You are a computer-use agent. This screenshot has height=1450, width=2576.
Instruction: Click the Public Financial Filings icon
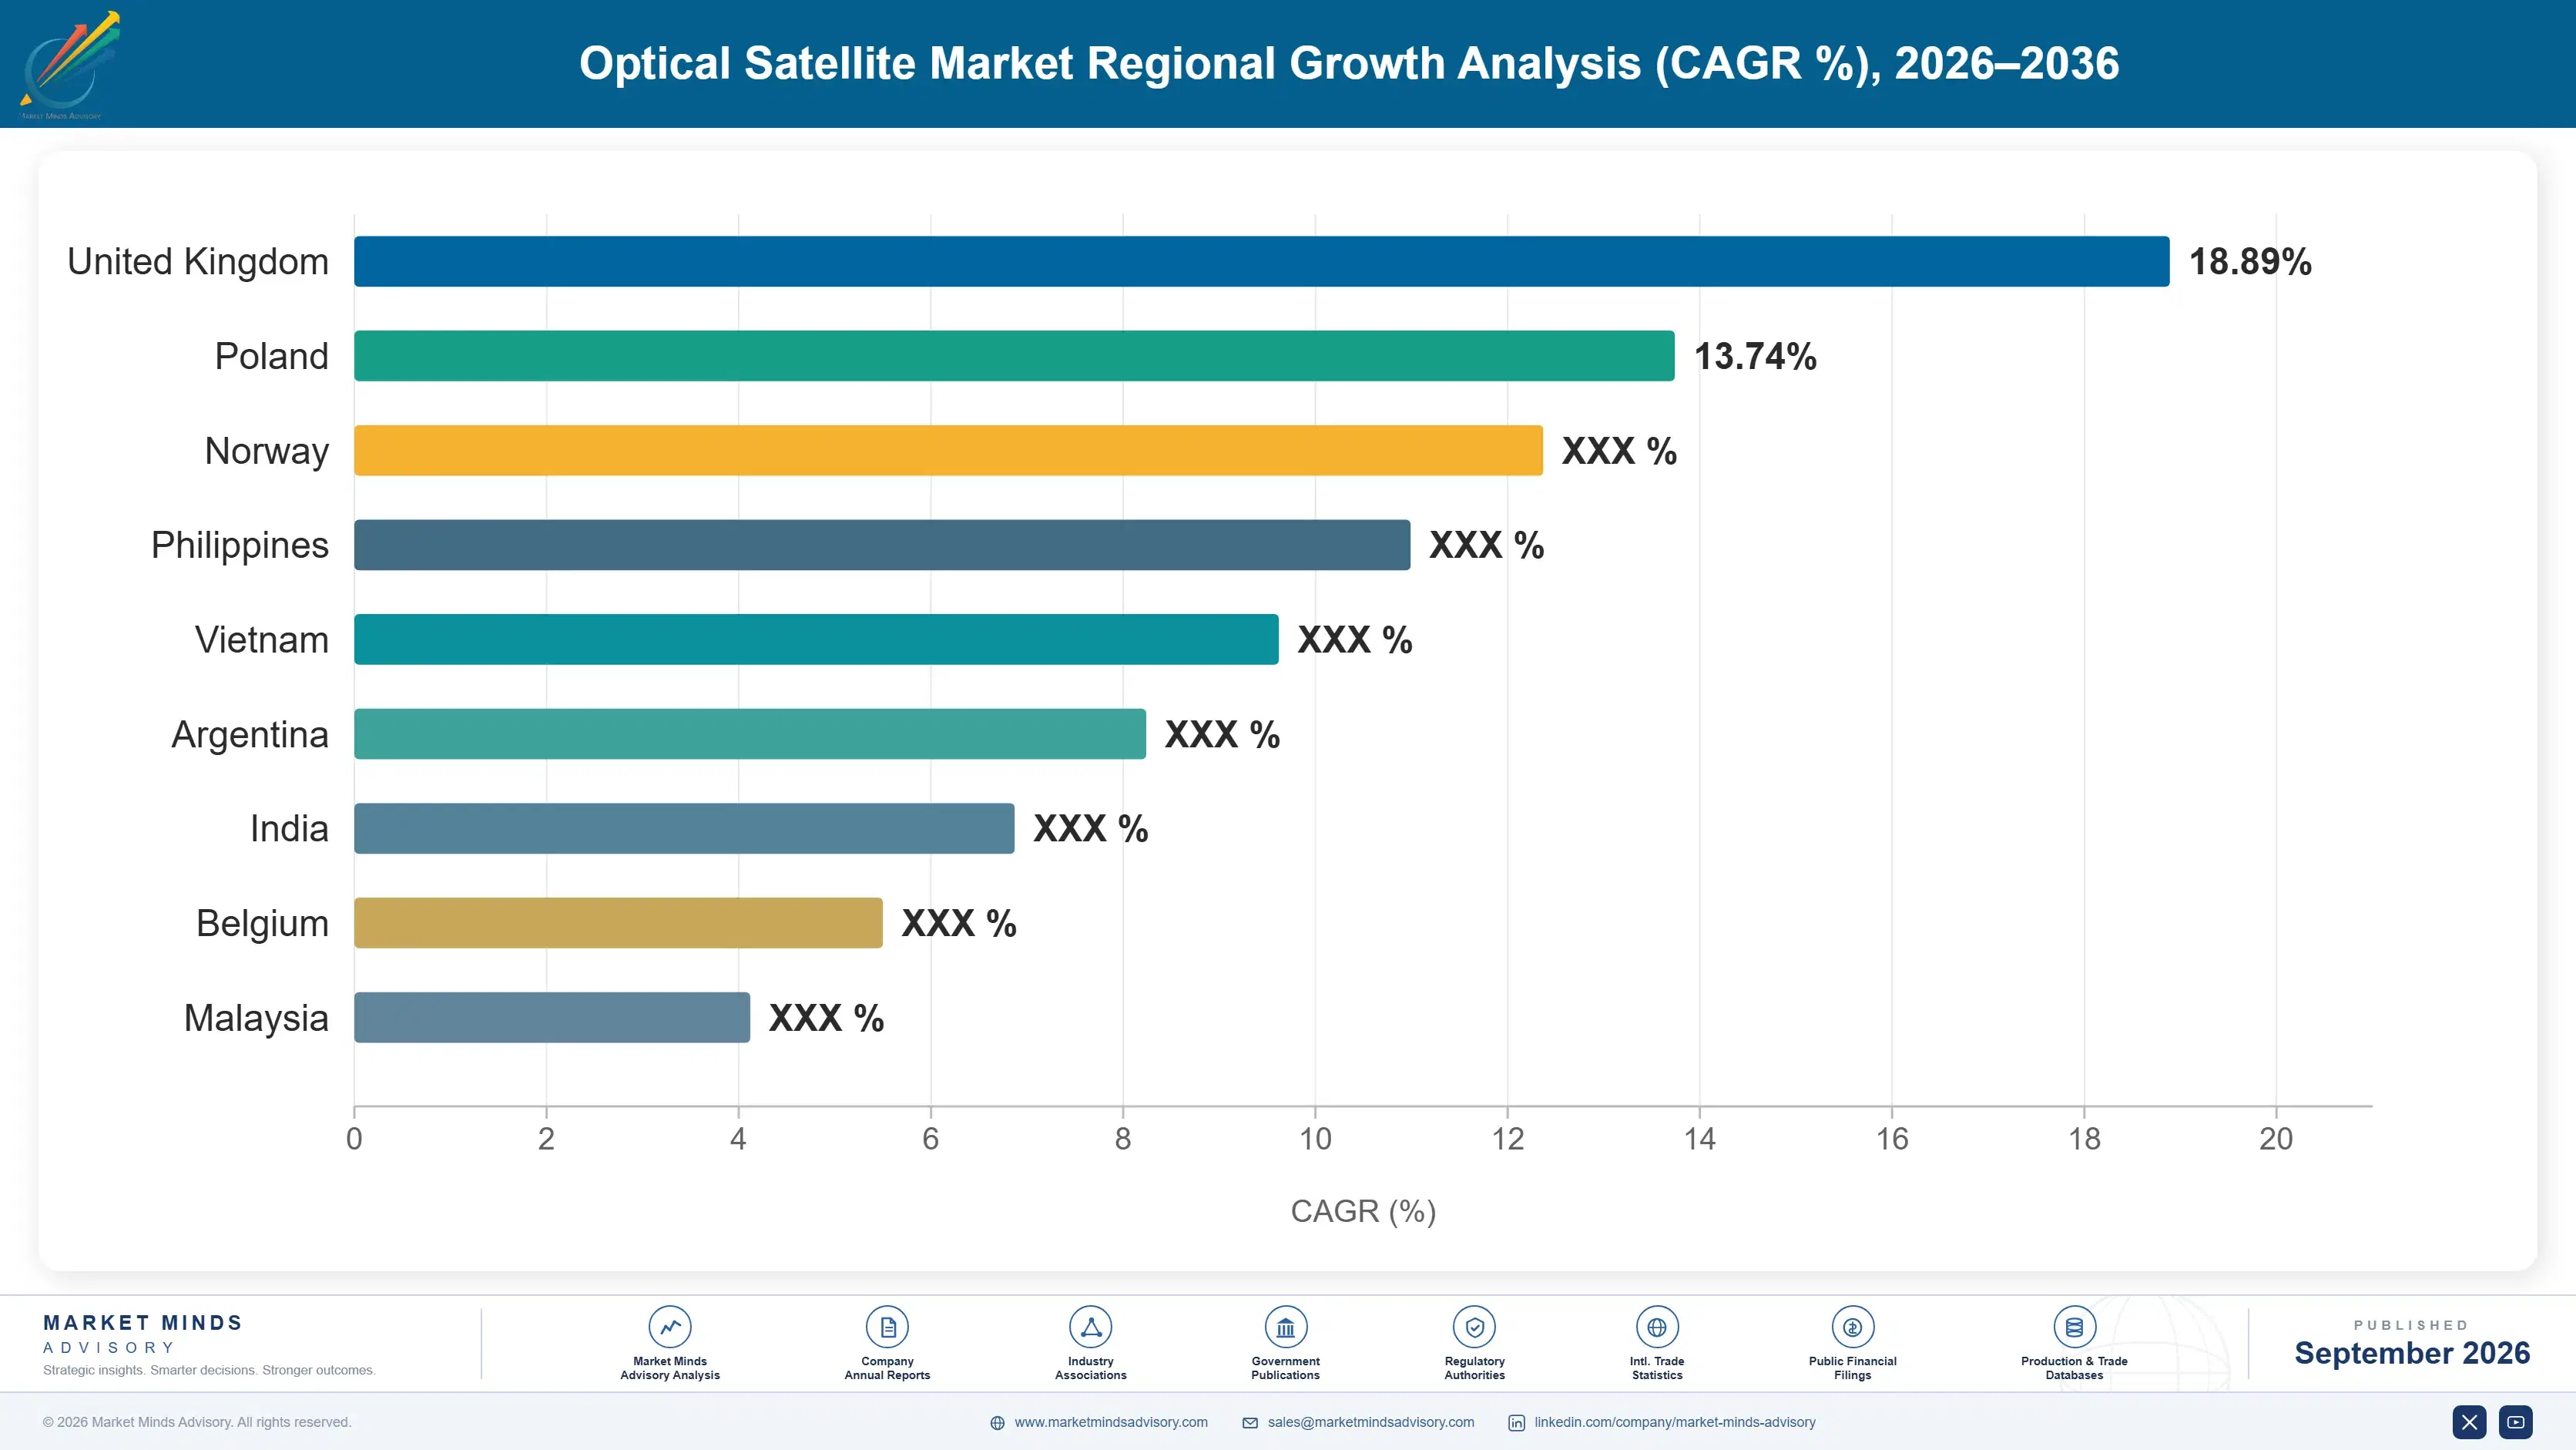[x=1852, y=1327]
